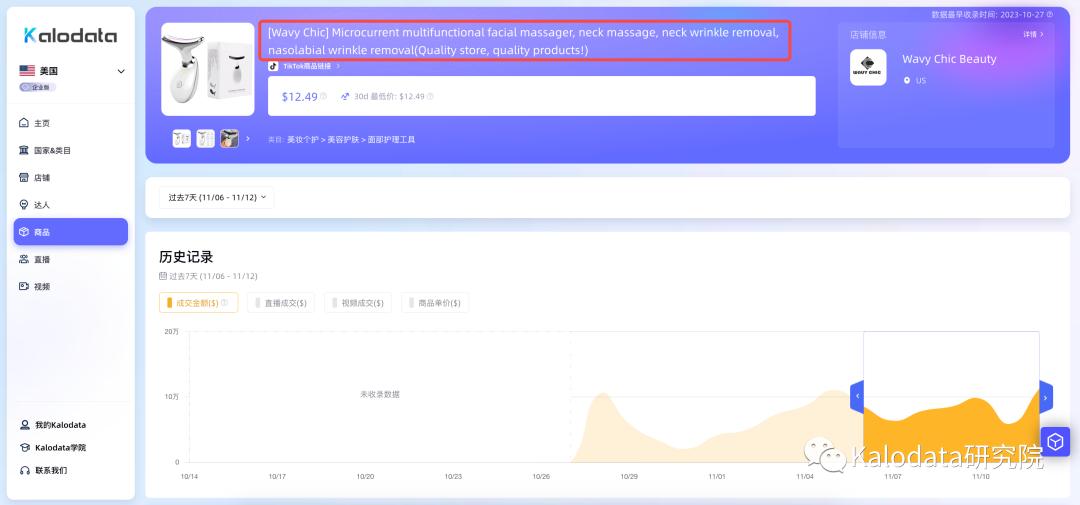The width and height of the screenshot is (1080, 505).
Task: Click info icon in 成交金额($) chip
Action: click(x=224, y=302)
